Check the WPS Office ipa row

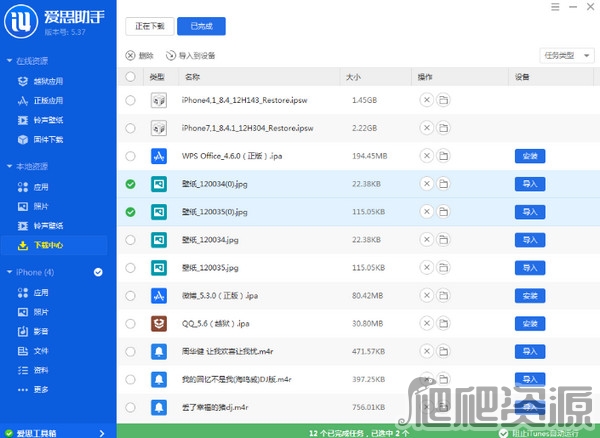point(130,156)
